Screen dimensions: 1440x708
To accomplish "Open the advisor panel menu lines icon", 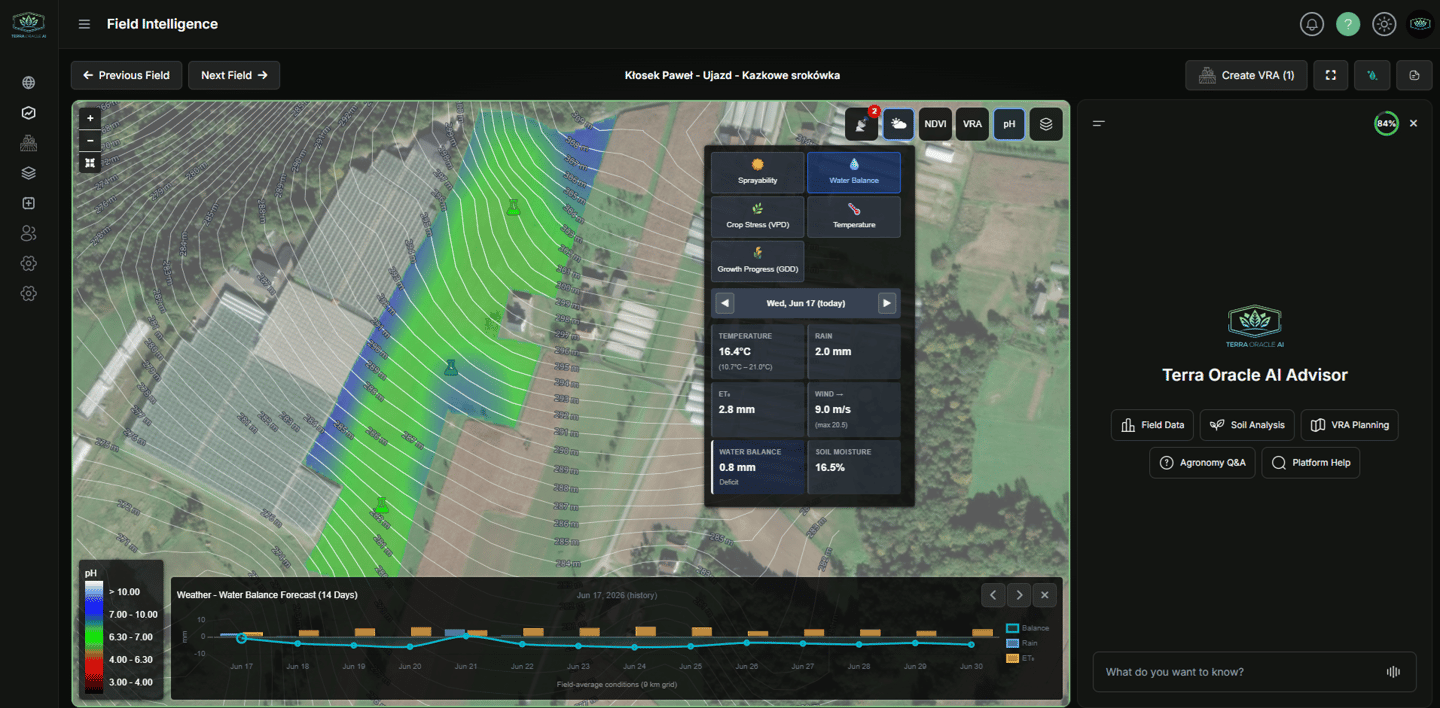I will pyautogui.click(x=1099, y=123).
